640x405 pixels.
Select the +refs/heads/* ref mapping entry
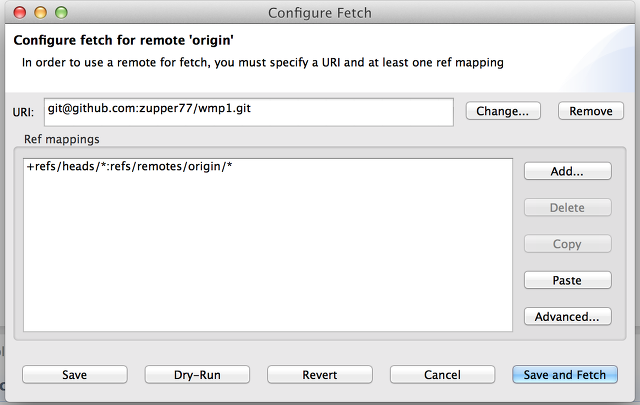pyautogui.click(x=129, y=167)
